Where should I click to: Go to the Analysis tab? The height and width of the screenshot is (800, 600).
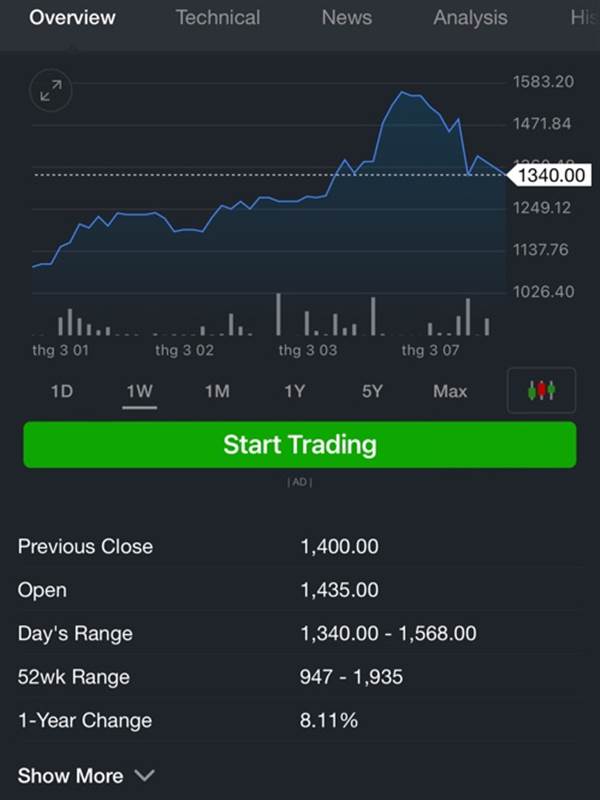coord(470,17)
